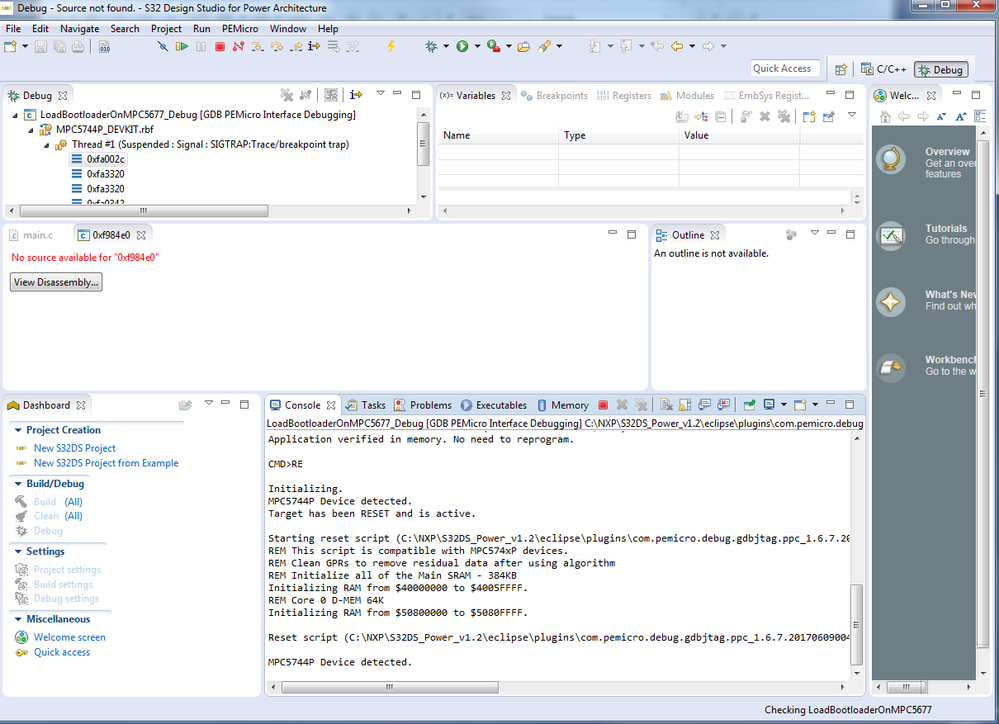Toggle Use Step Filters in main toolbar
Viewport: 999px width, 724px height.
352,46
